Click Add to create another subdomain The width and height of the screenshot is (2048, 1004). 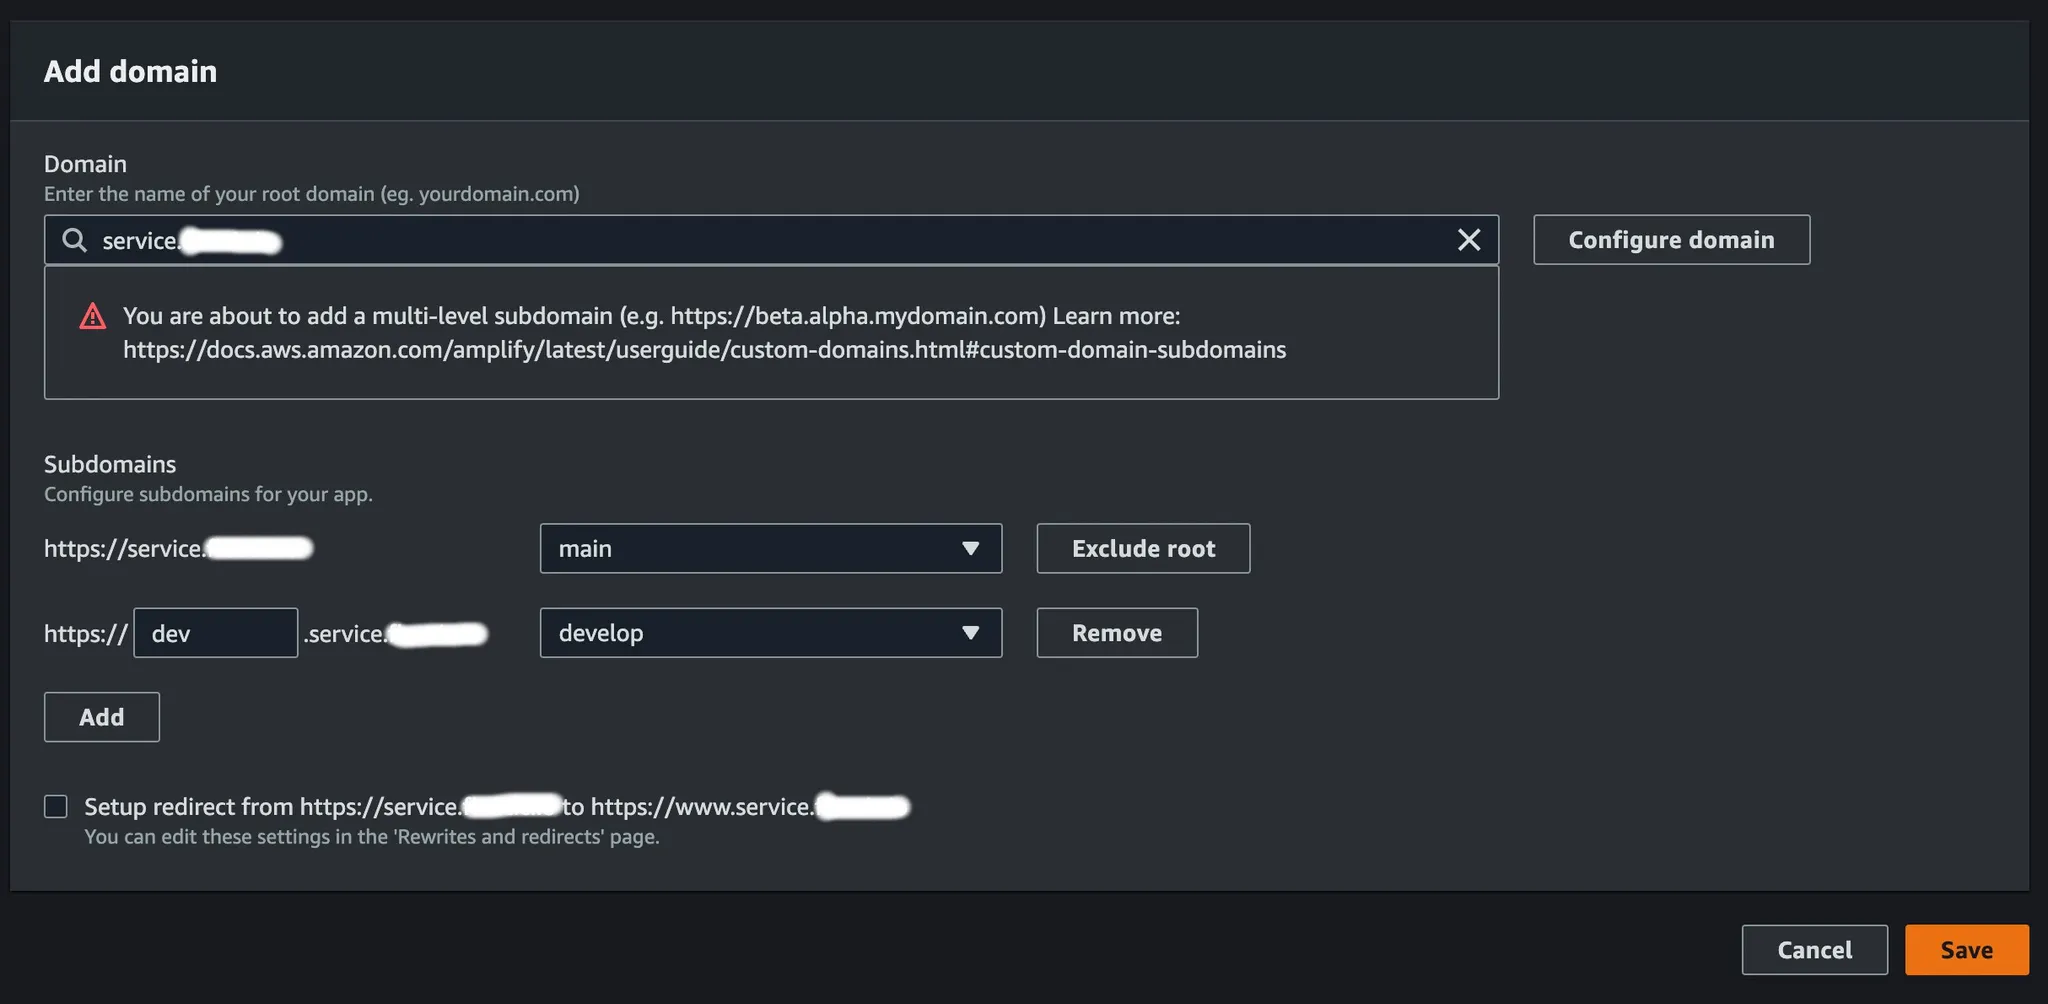click(101, 717)
